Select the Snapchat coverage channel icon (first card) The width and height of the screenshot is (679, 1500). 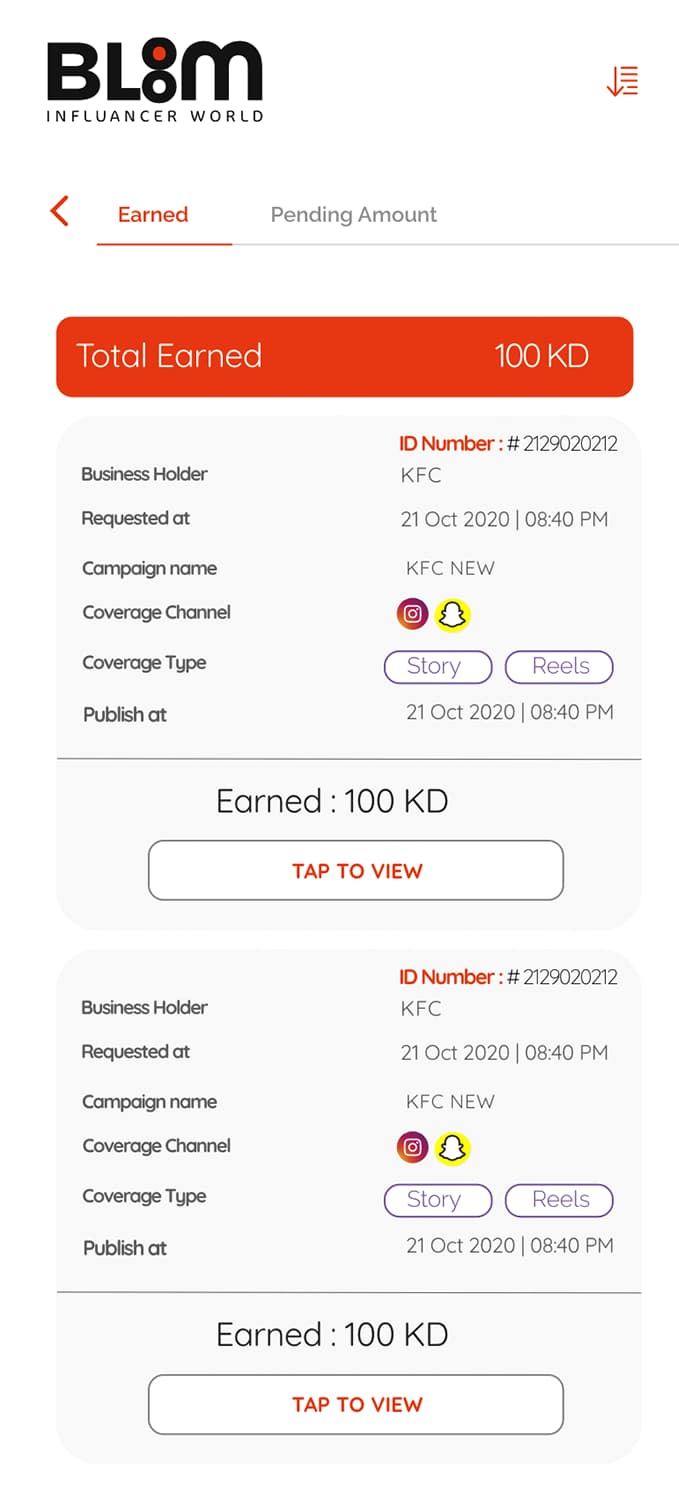tap(453, 614)
